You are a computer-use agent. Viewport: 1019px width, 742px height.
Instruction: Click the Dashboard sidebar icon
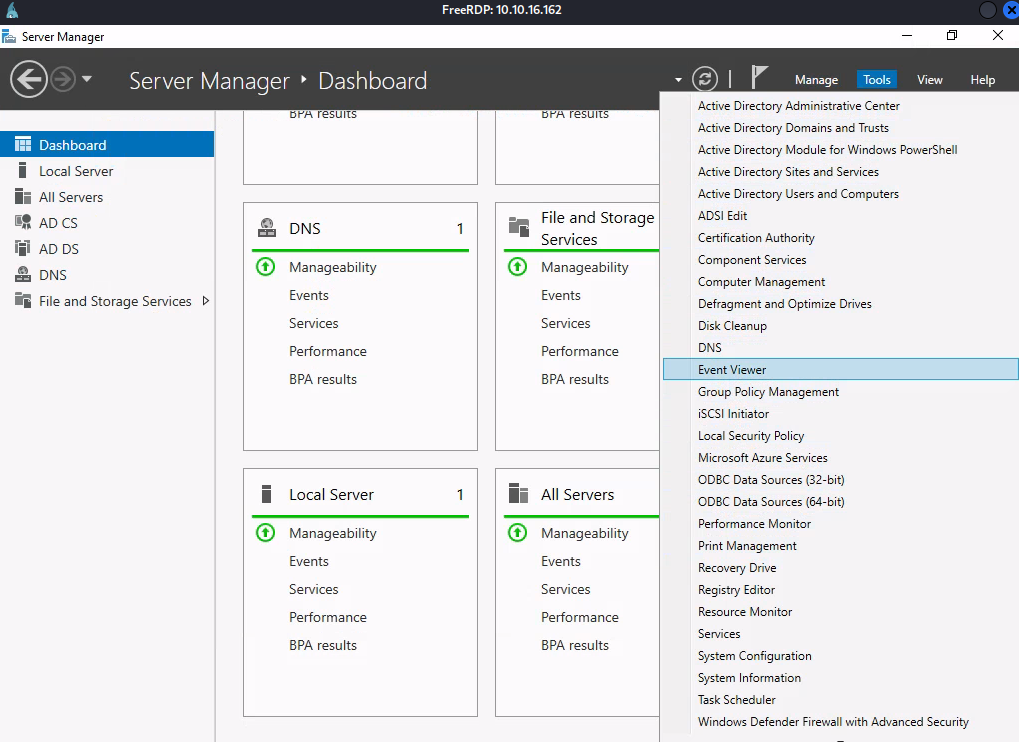point(23,144)
